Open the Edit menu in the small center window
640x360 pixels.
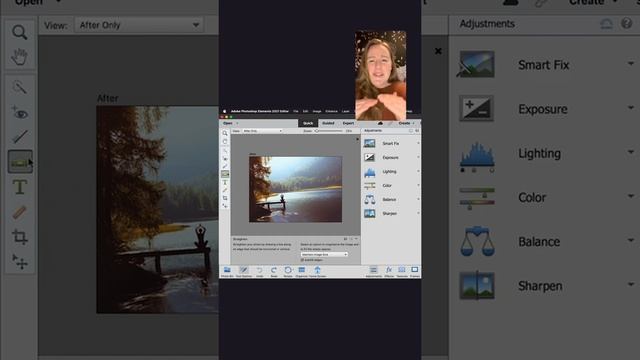[305, 111]
